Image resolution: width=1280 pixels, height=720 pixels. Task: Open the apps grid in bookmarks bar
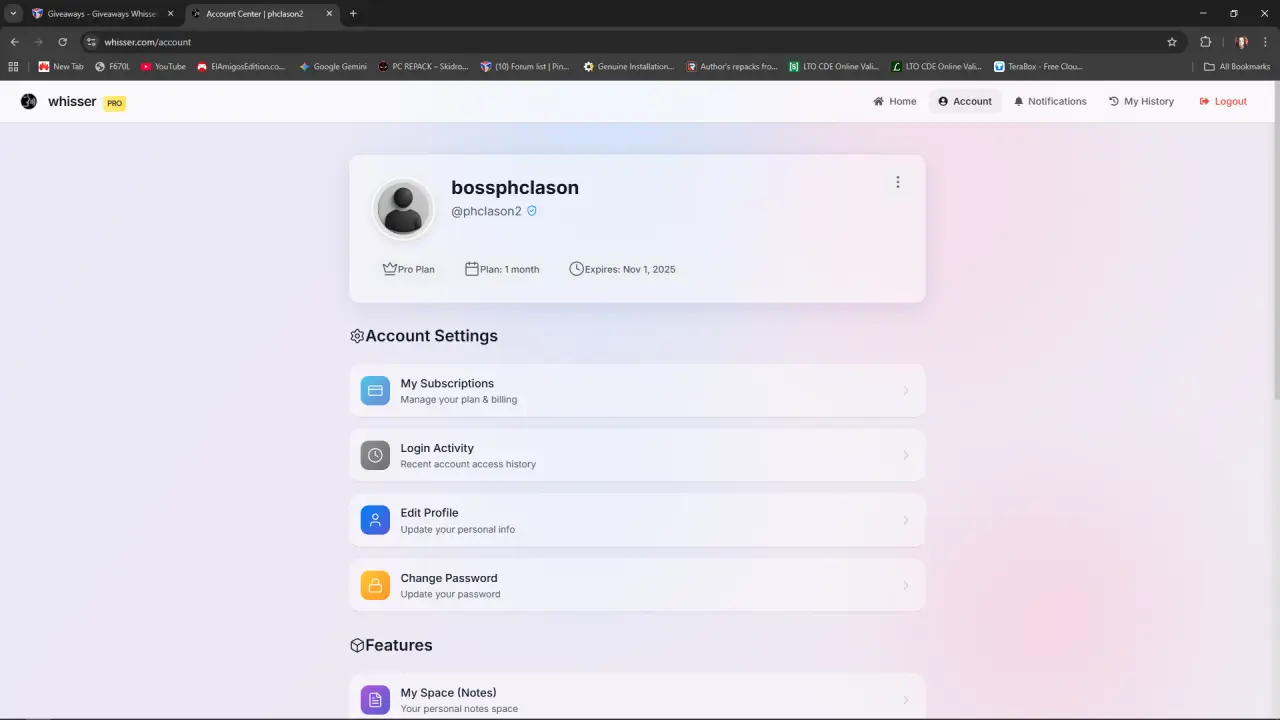coord(13,67)
